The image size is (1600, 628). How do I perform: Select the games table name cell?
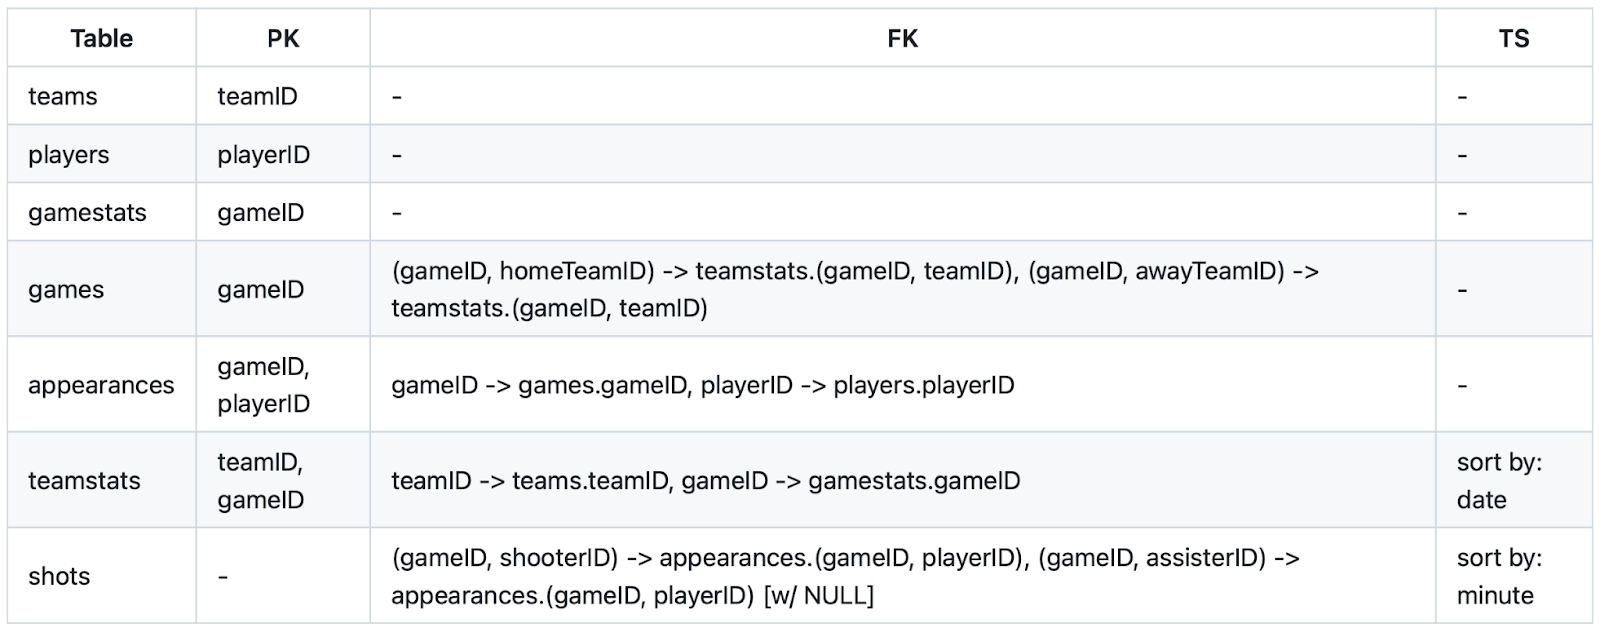click(66, 290)
